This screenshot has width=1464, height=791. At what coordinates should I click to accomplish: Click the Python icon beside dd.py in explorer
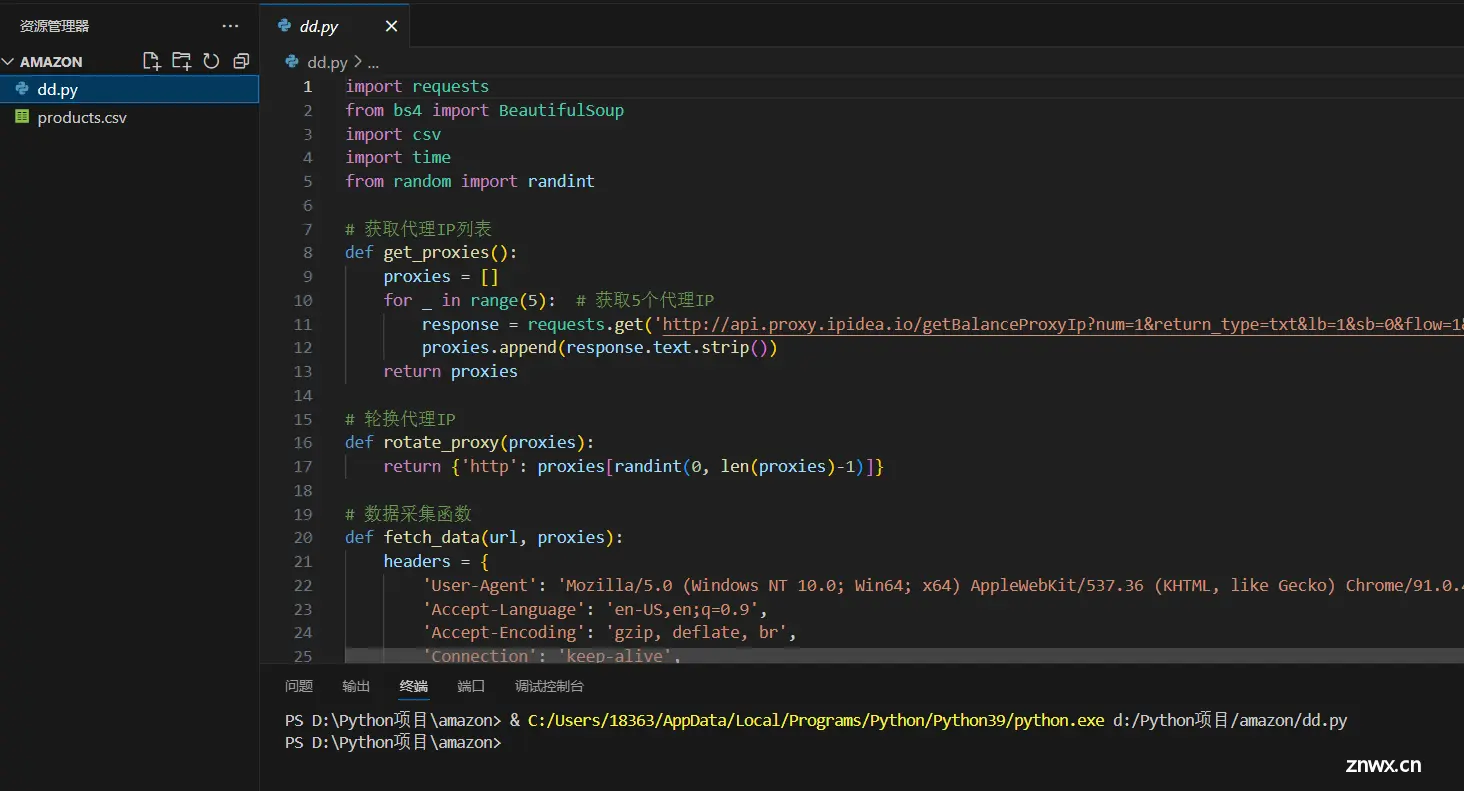point(22,89)
